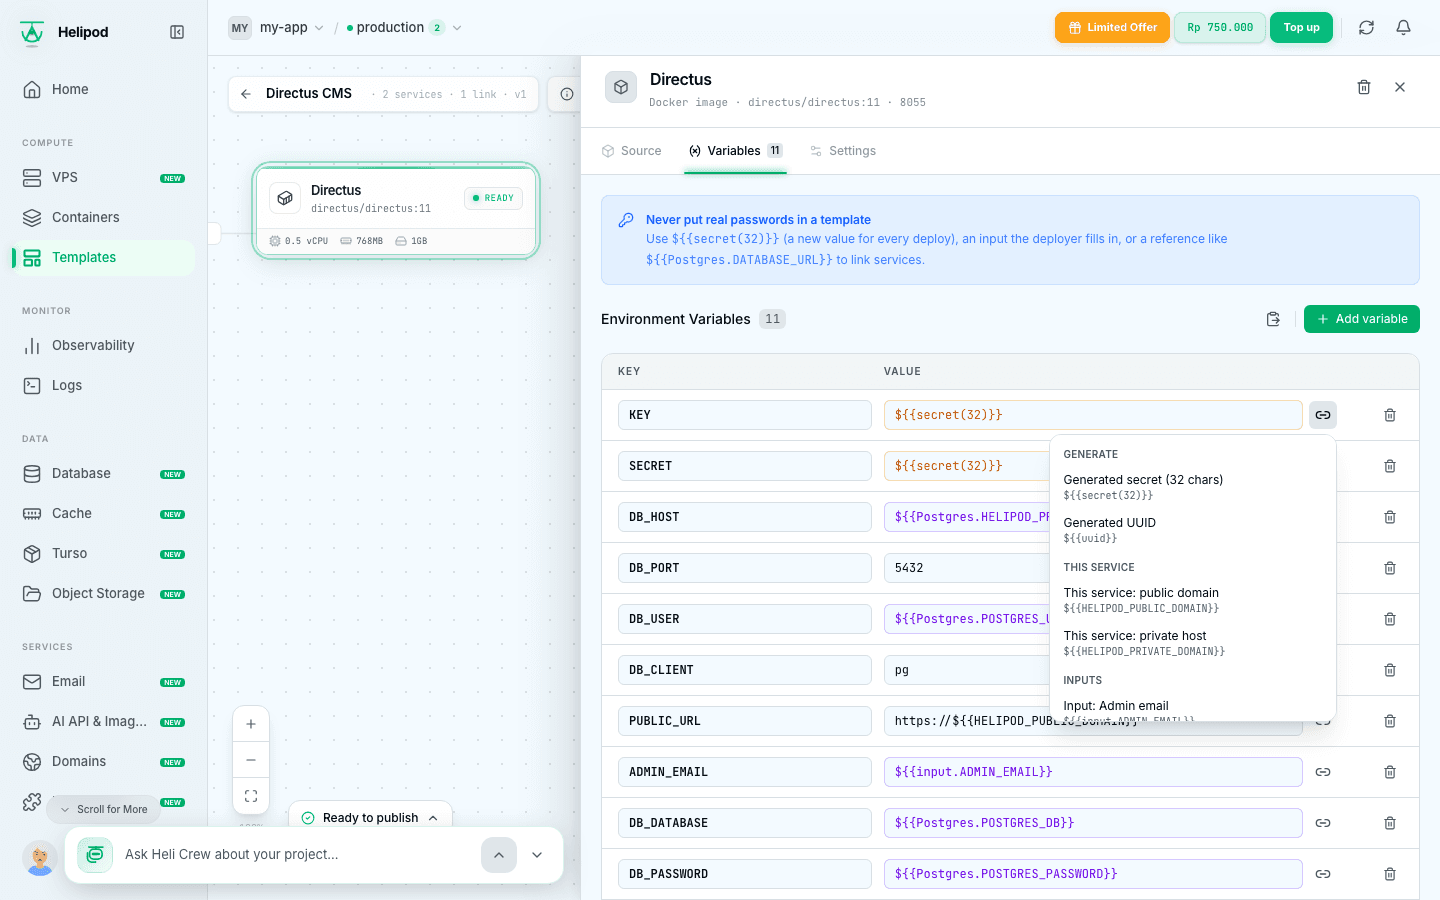This screenshot has width=1440, height=900.
Task: Choose Generated UUID option
Action: [x=1193, y=530]
